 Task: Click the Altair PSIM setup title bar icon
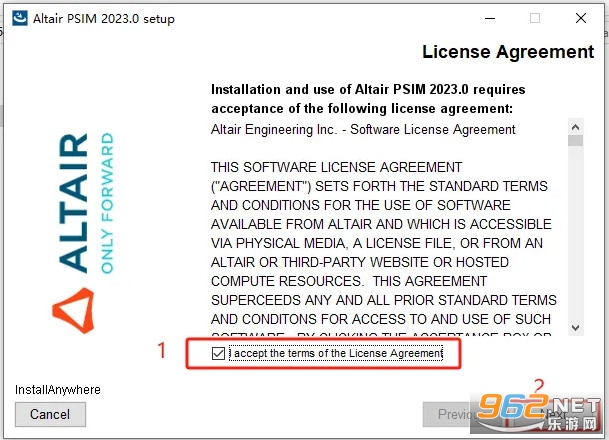click(20, 18)
